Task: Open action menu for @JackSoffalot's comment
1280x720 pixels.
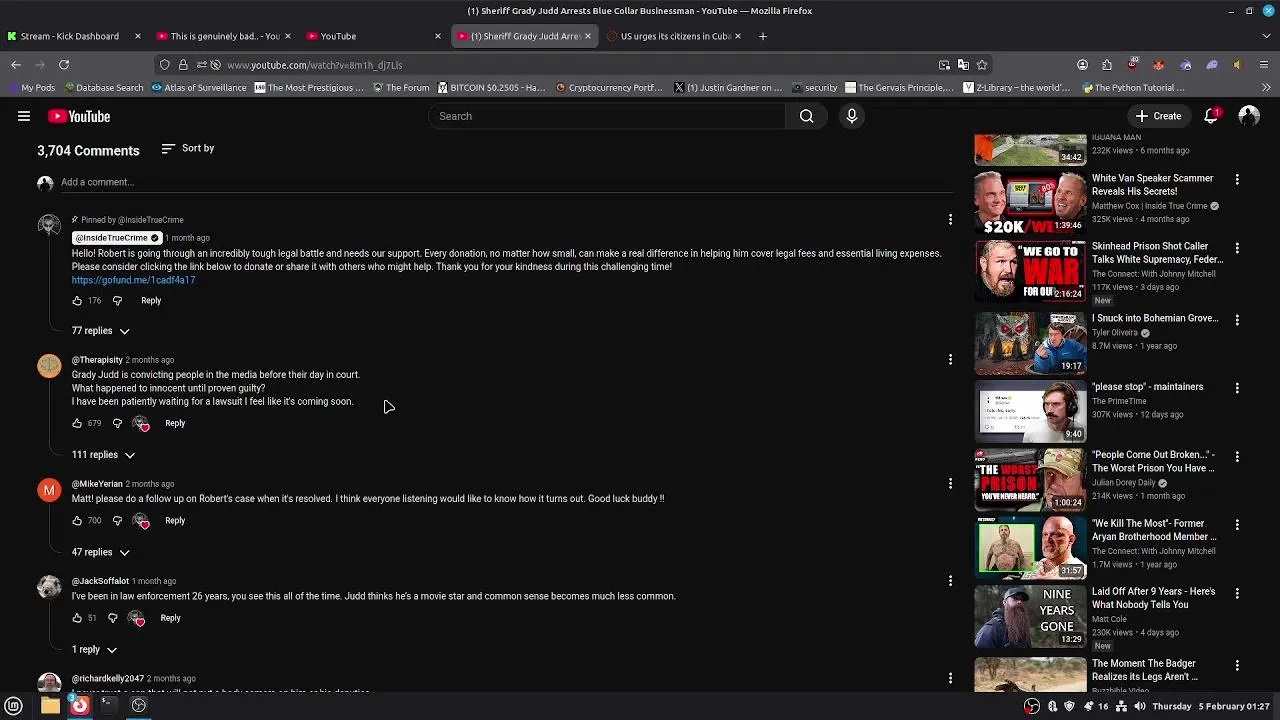Action: coord(950,580)
